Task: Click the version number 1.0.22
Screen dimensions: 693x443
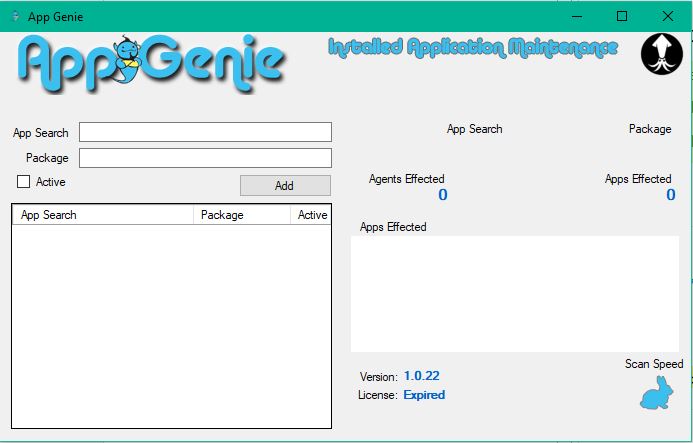Action: click(422, 376)
